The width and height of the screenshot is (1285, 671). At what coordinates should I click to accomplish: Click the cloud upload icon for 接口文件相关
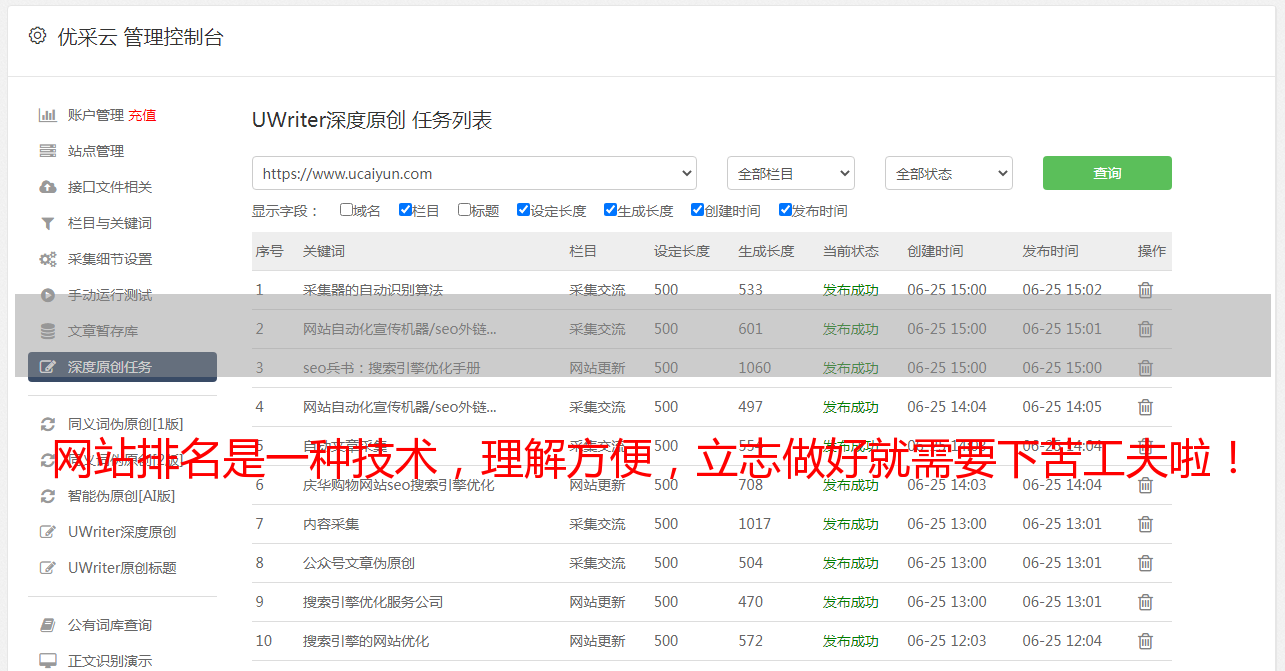[47, 187]
